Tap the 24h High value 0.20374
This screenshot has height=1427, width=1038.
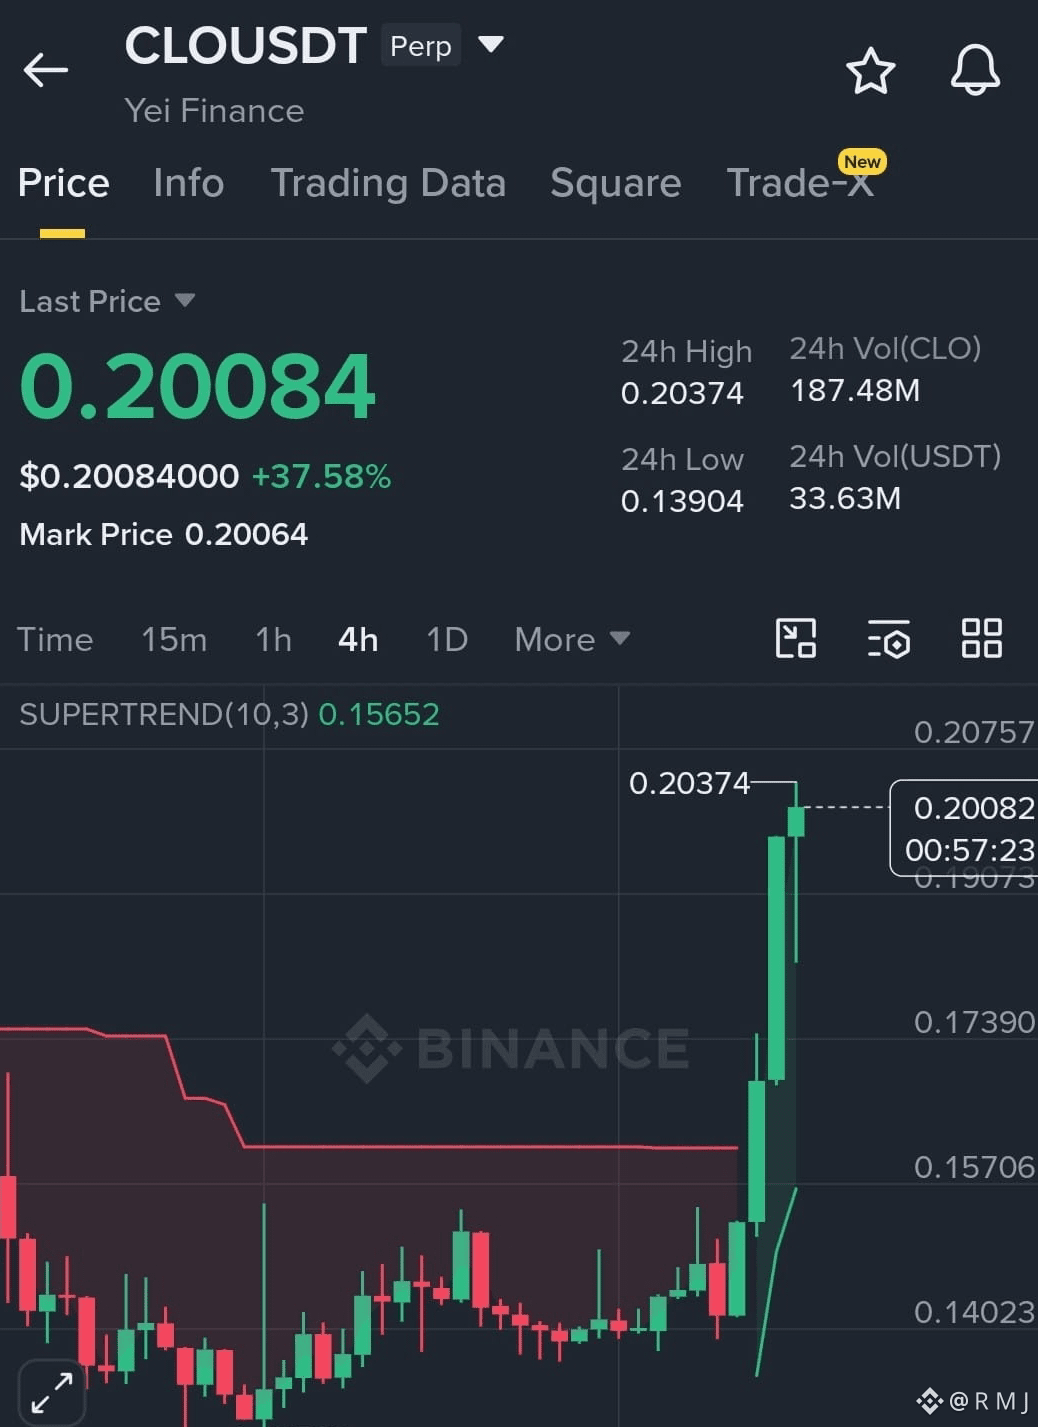[x=682, y=393]
